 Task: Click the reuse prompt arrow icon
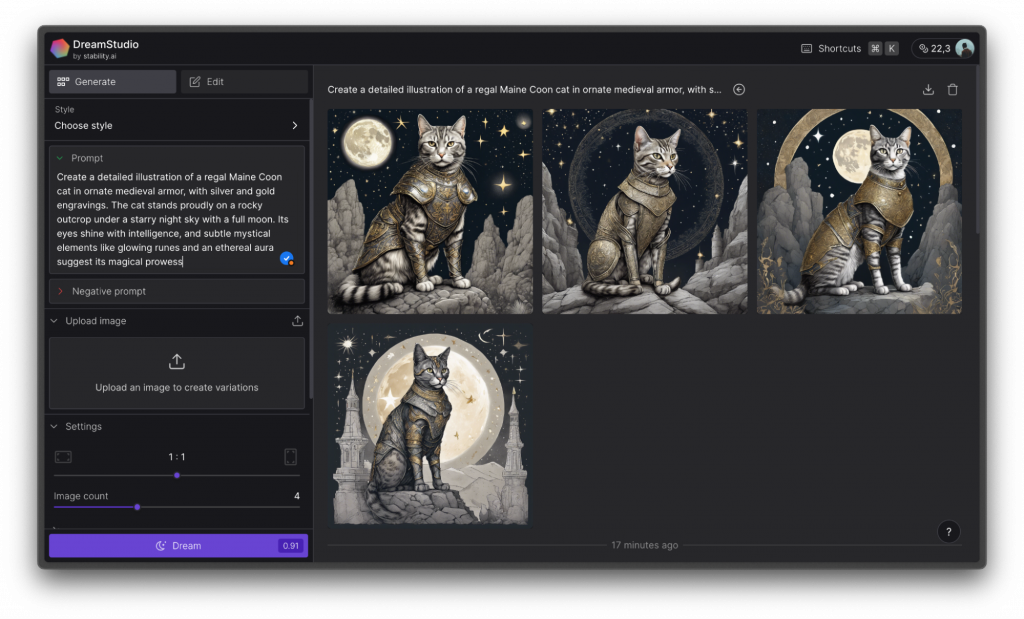tap(739, 89)
